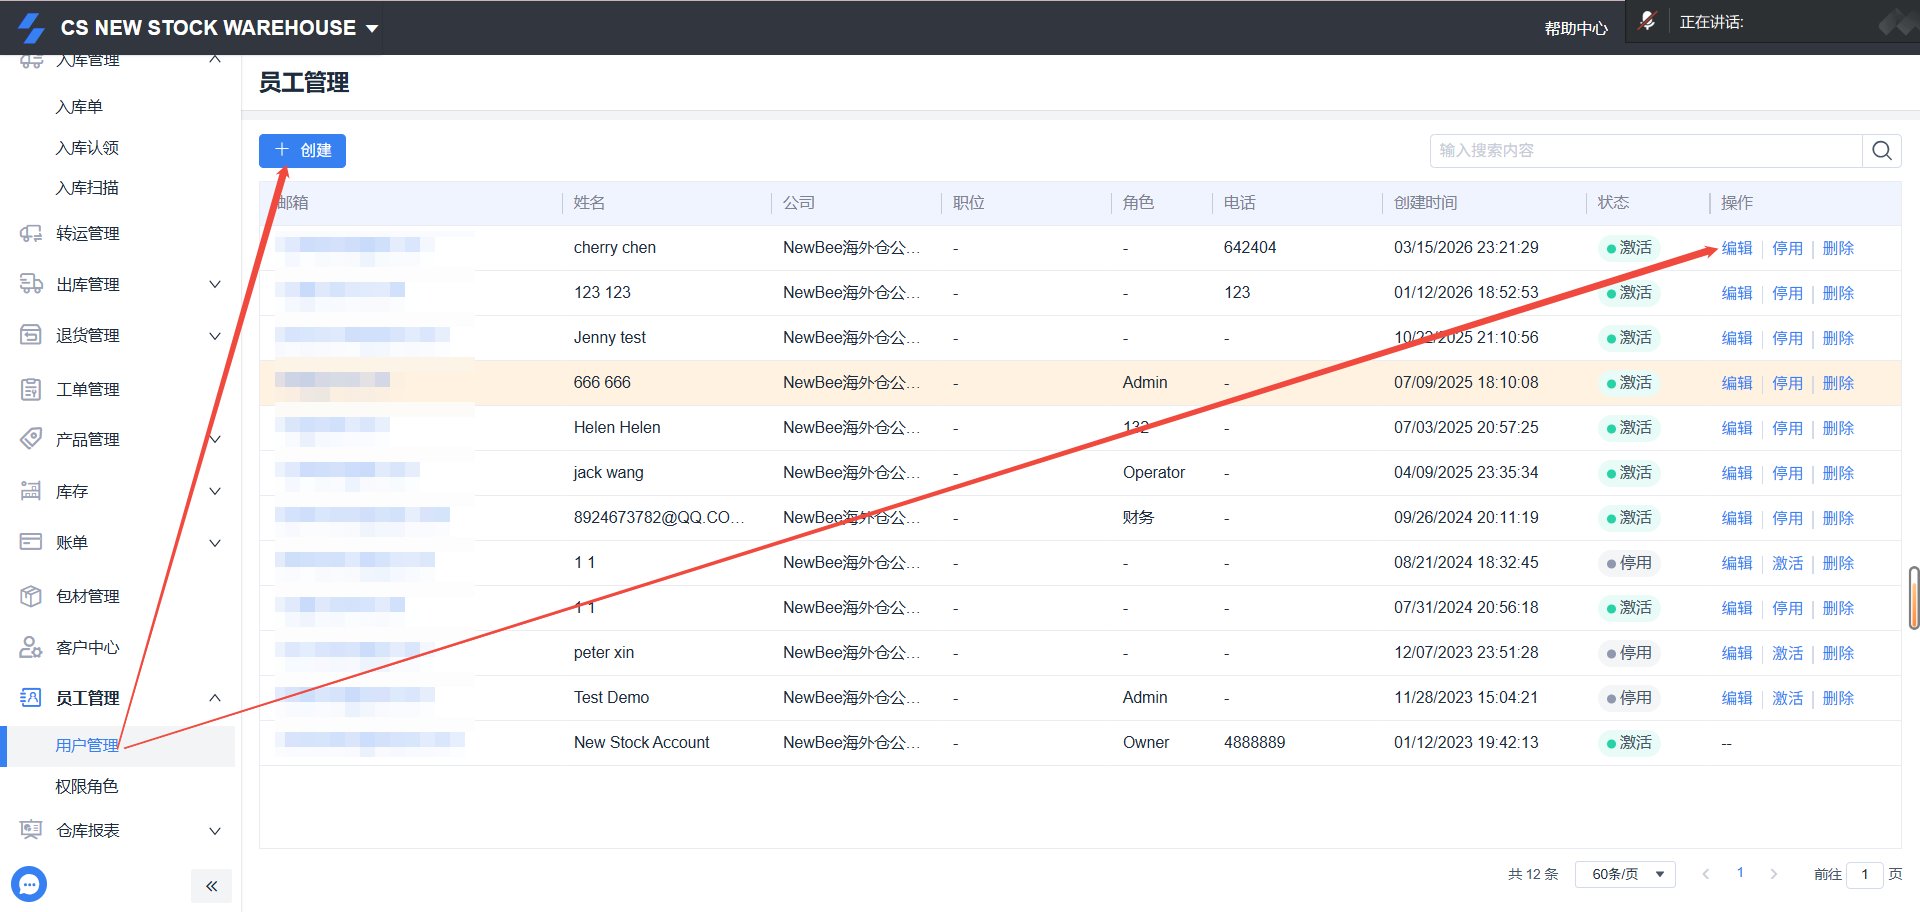Focus the 输入搜索内容 search field
The image size is (1920, 912).
(x=1645, y=151)
